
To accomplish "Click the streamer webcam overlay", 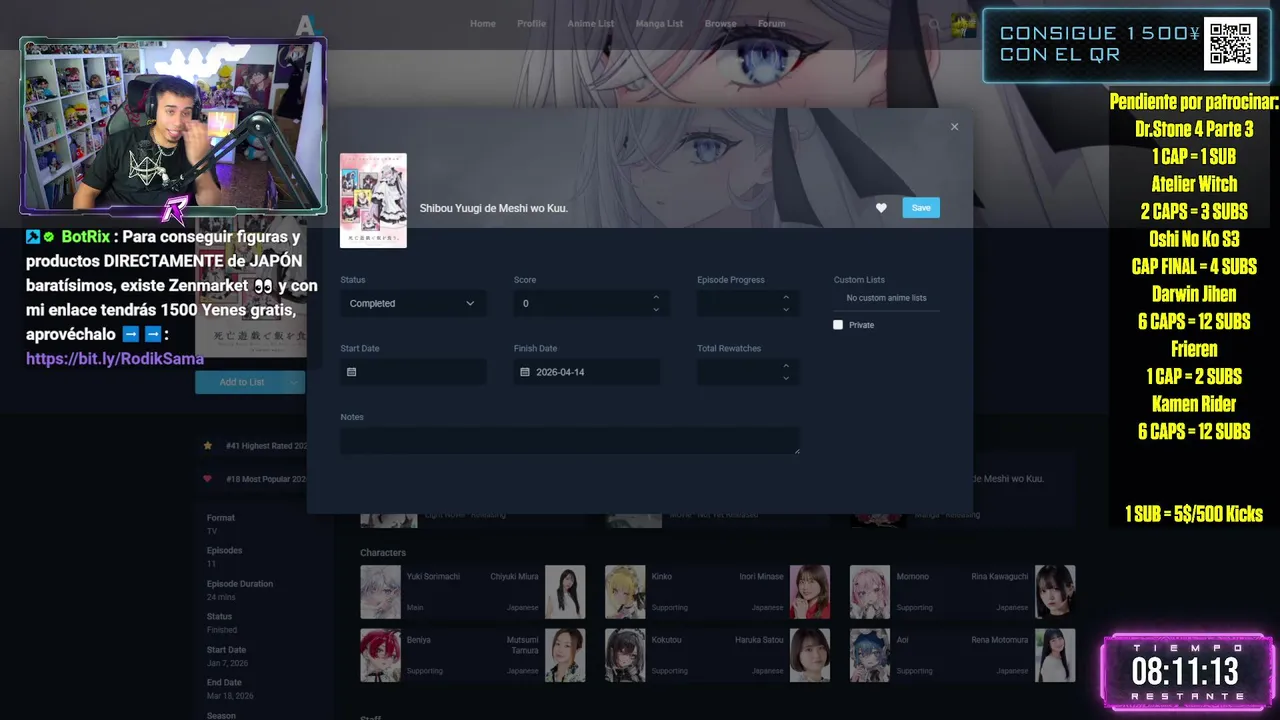I will 173,127.
